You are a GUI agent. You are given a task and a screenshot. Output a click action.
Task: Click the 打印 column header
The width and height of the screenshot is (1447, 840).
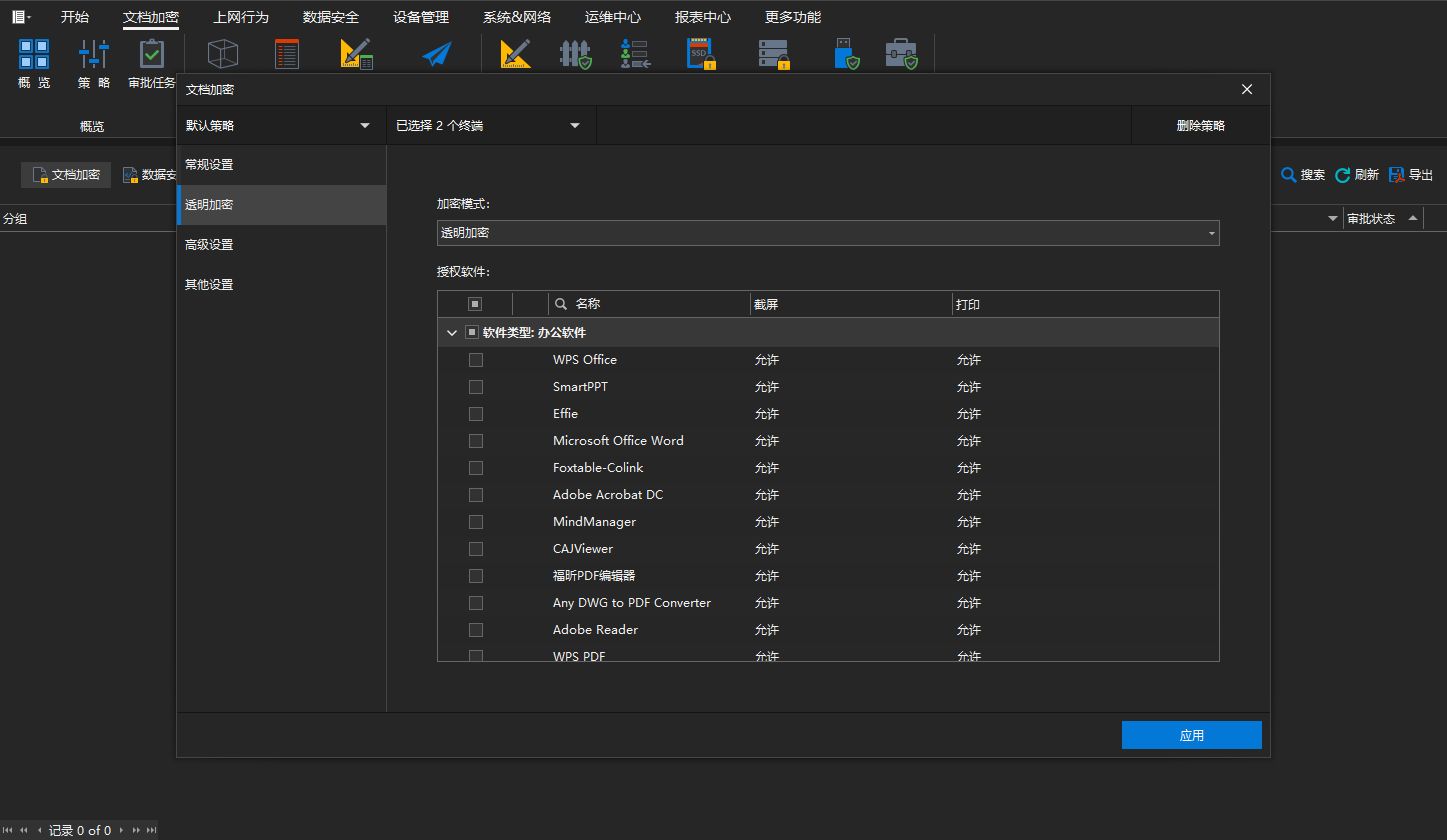[x=1085, y=304]
